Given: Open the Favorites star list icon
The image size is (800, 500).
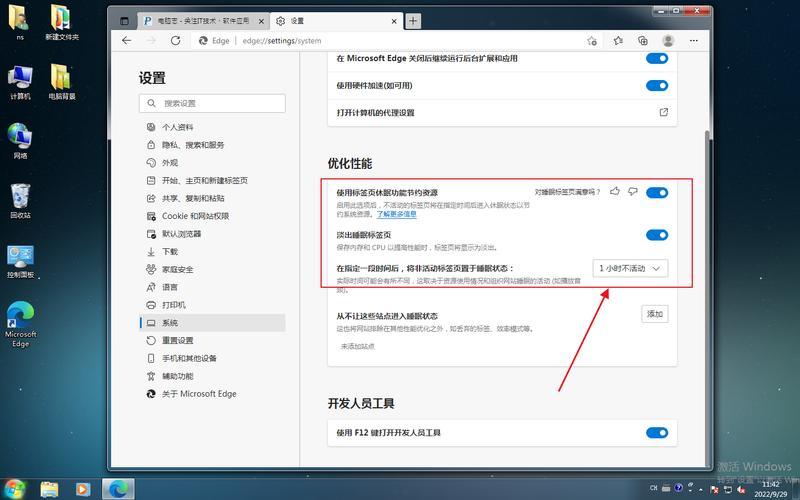Looking at the screenshot, I should 618,41.
